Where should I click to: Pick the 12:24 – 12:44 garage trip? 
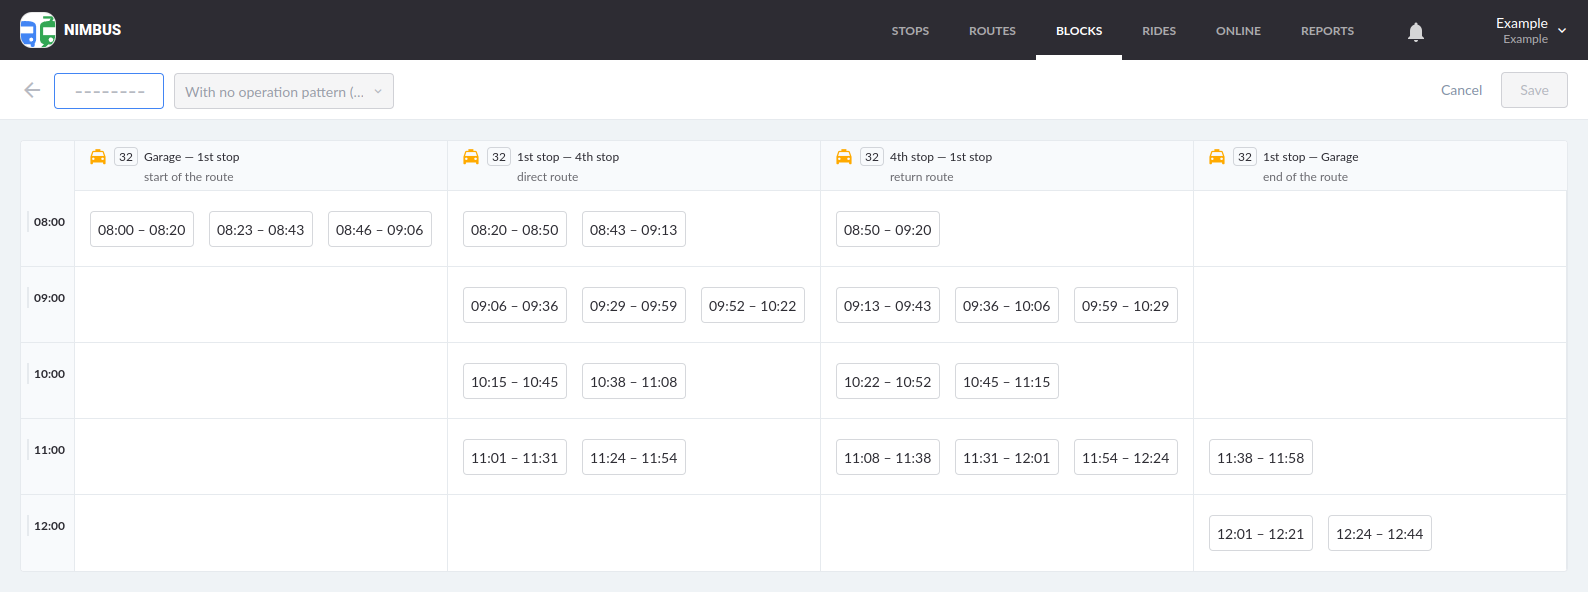click(x=1379, y=534)
